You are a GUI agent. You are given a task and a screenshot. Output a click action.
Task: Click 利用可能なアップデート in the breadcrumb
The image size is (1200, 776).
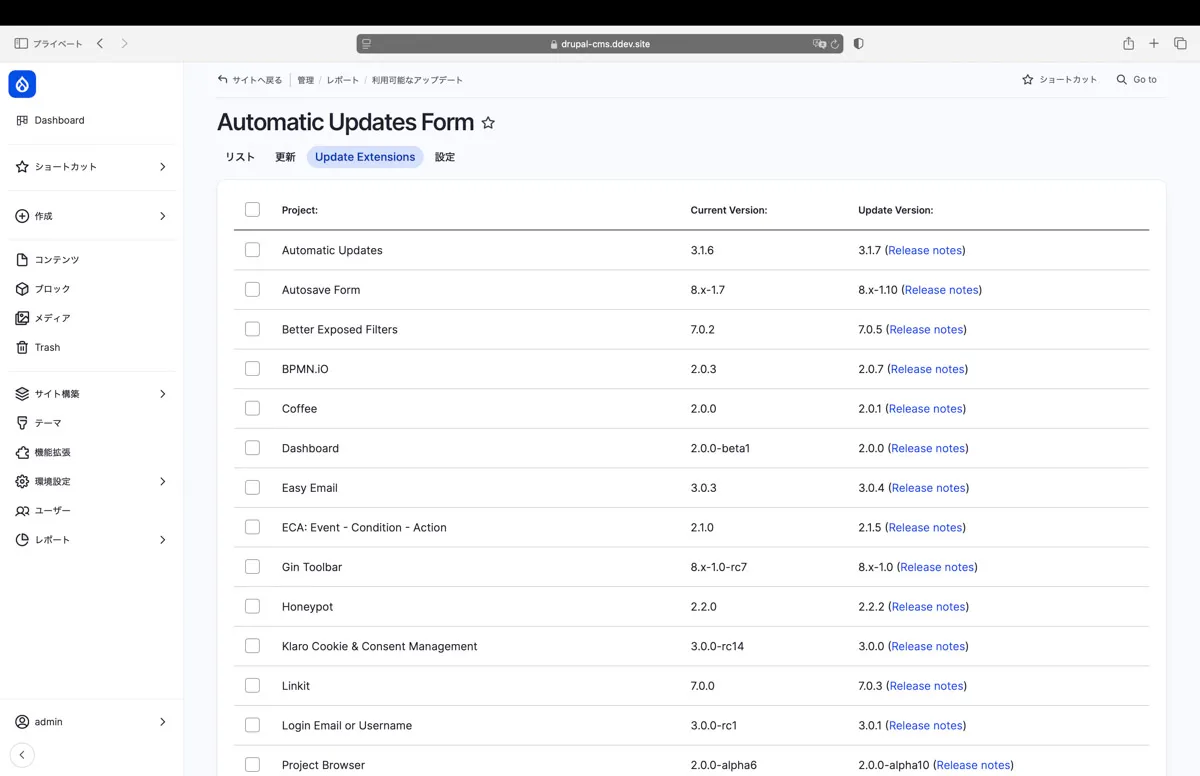pyautogui.click(x=417, y=80)
